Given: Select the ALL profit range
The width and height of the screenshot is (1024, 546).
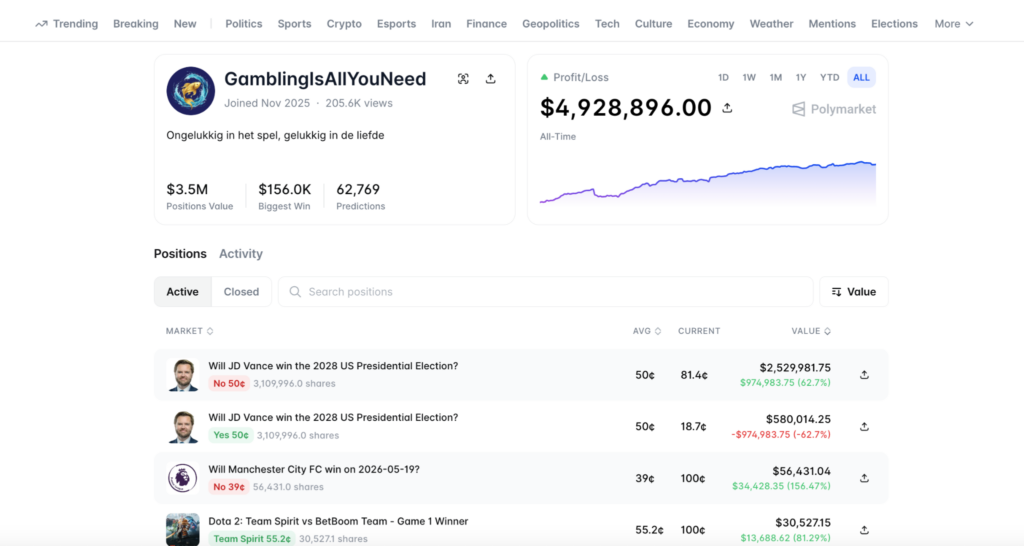Looking at the screenshot, I should pyautogui.click(x=861, y=77).
